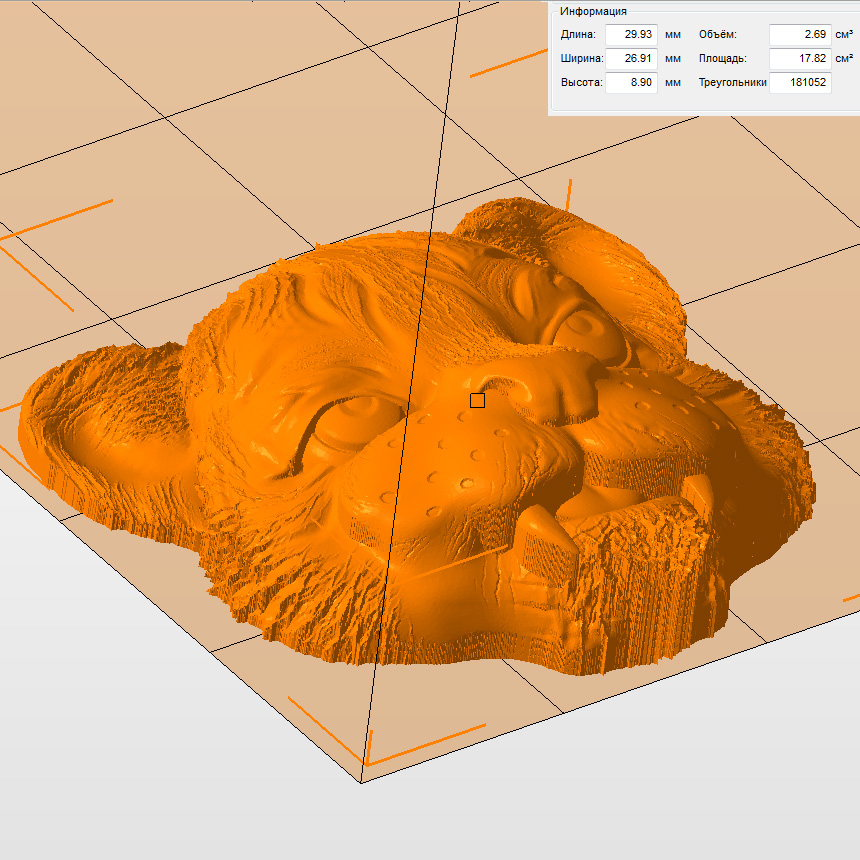Click the Высота (height) value field

pyautogui.click(x=631, y=82)
